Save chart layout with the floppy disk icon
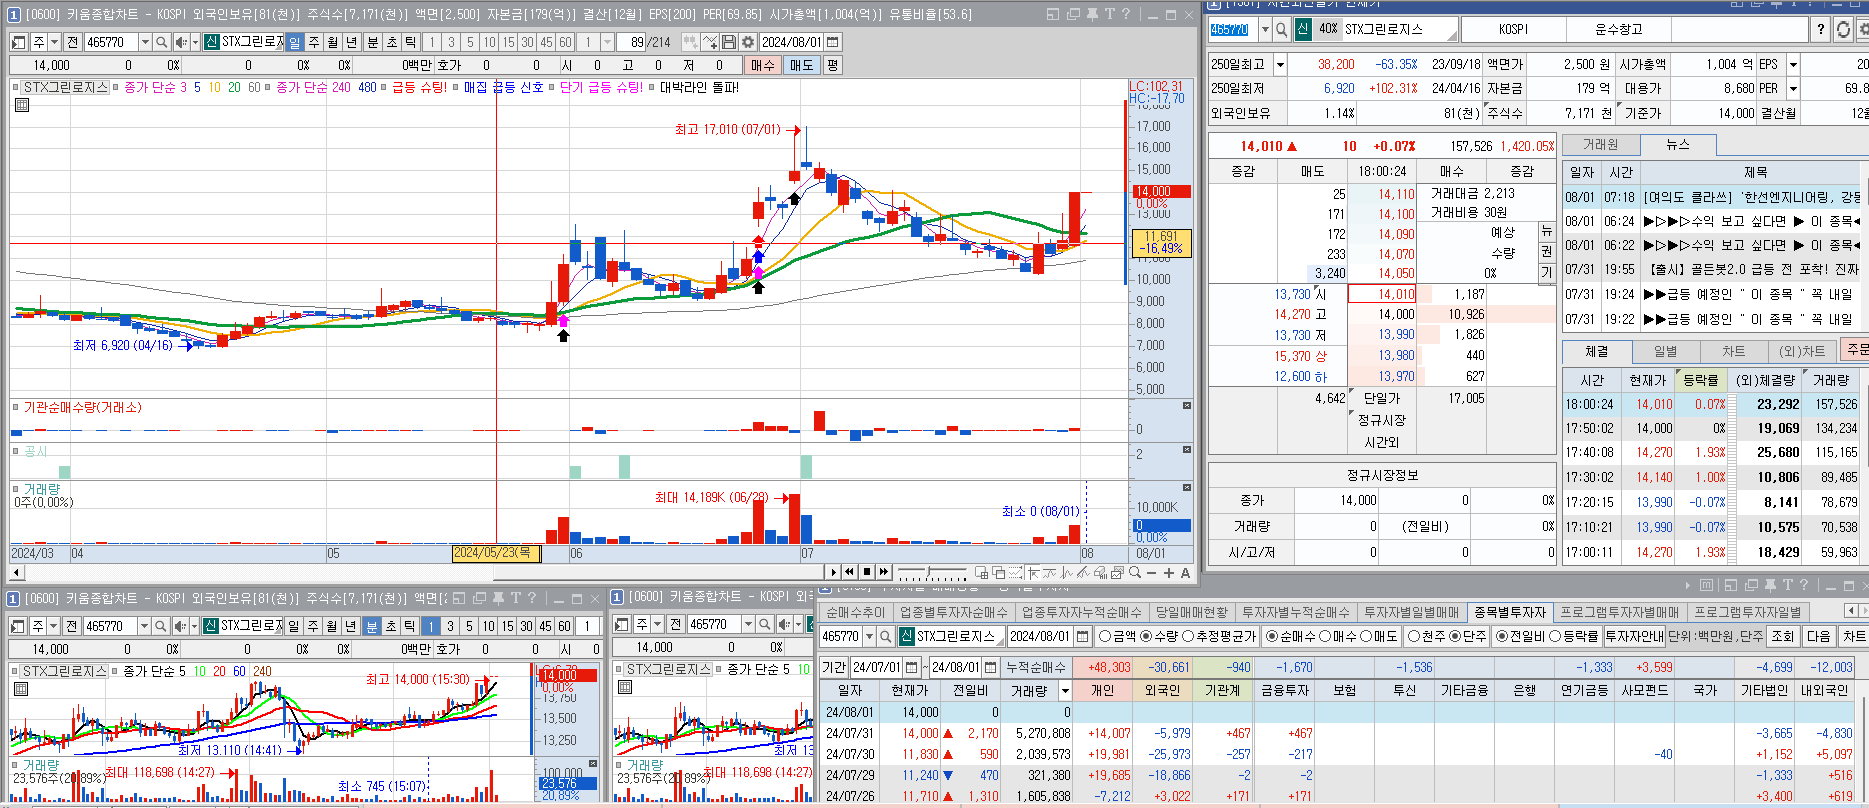Viewport: 1869px width, 808px height. click(x=729, y=42)
